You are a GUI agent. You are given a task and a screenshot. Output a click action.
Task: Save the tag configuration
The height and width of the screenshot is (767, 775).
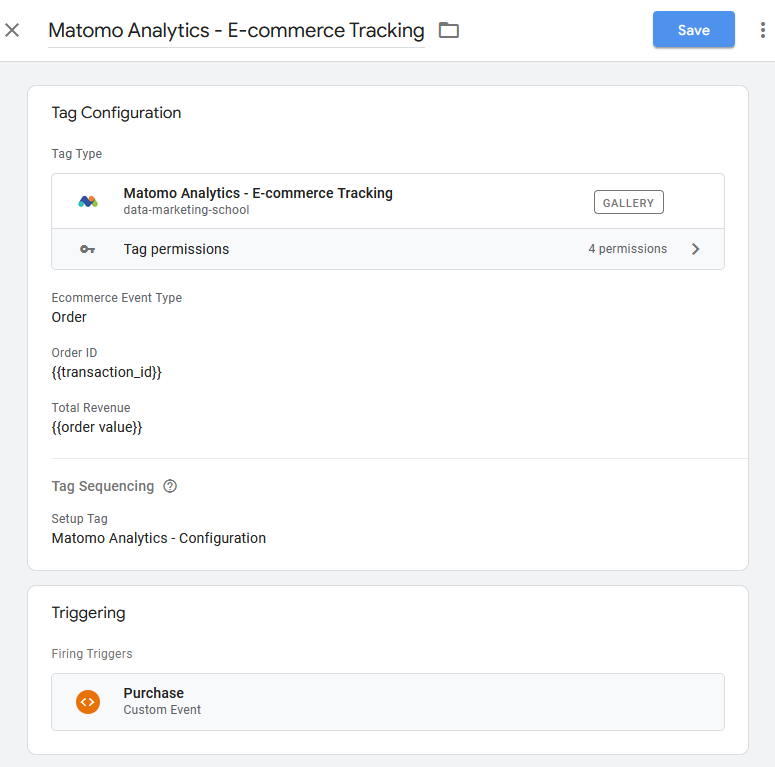pyautogui.click(x=693, y=30)
